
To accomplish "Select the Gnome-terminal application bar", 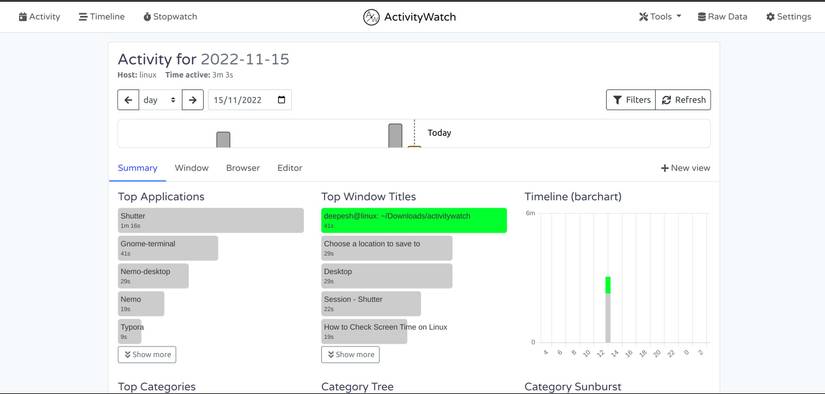I will click(168, 248).
